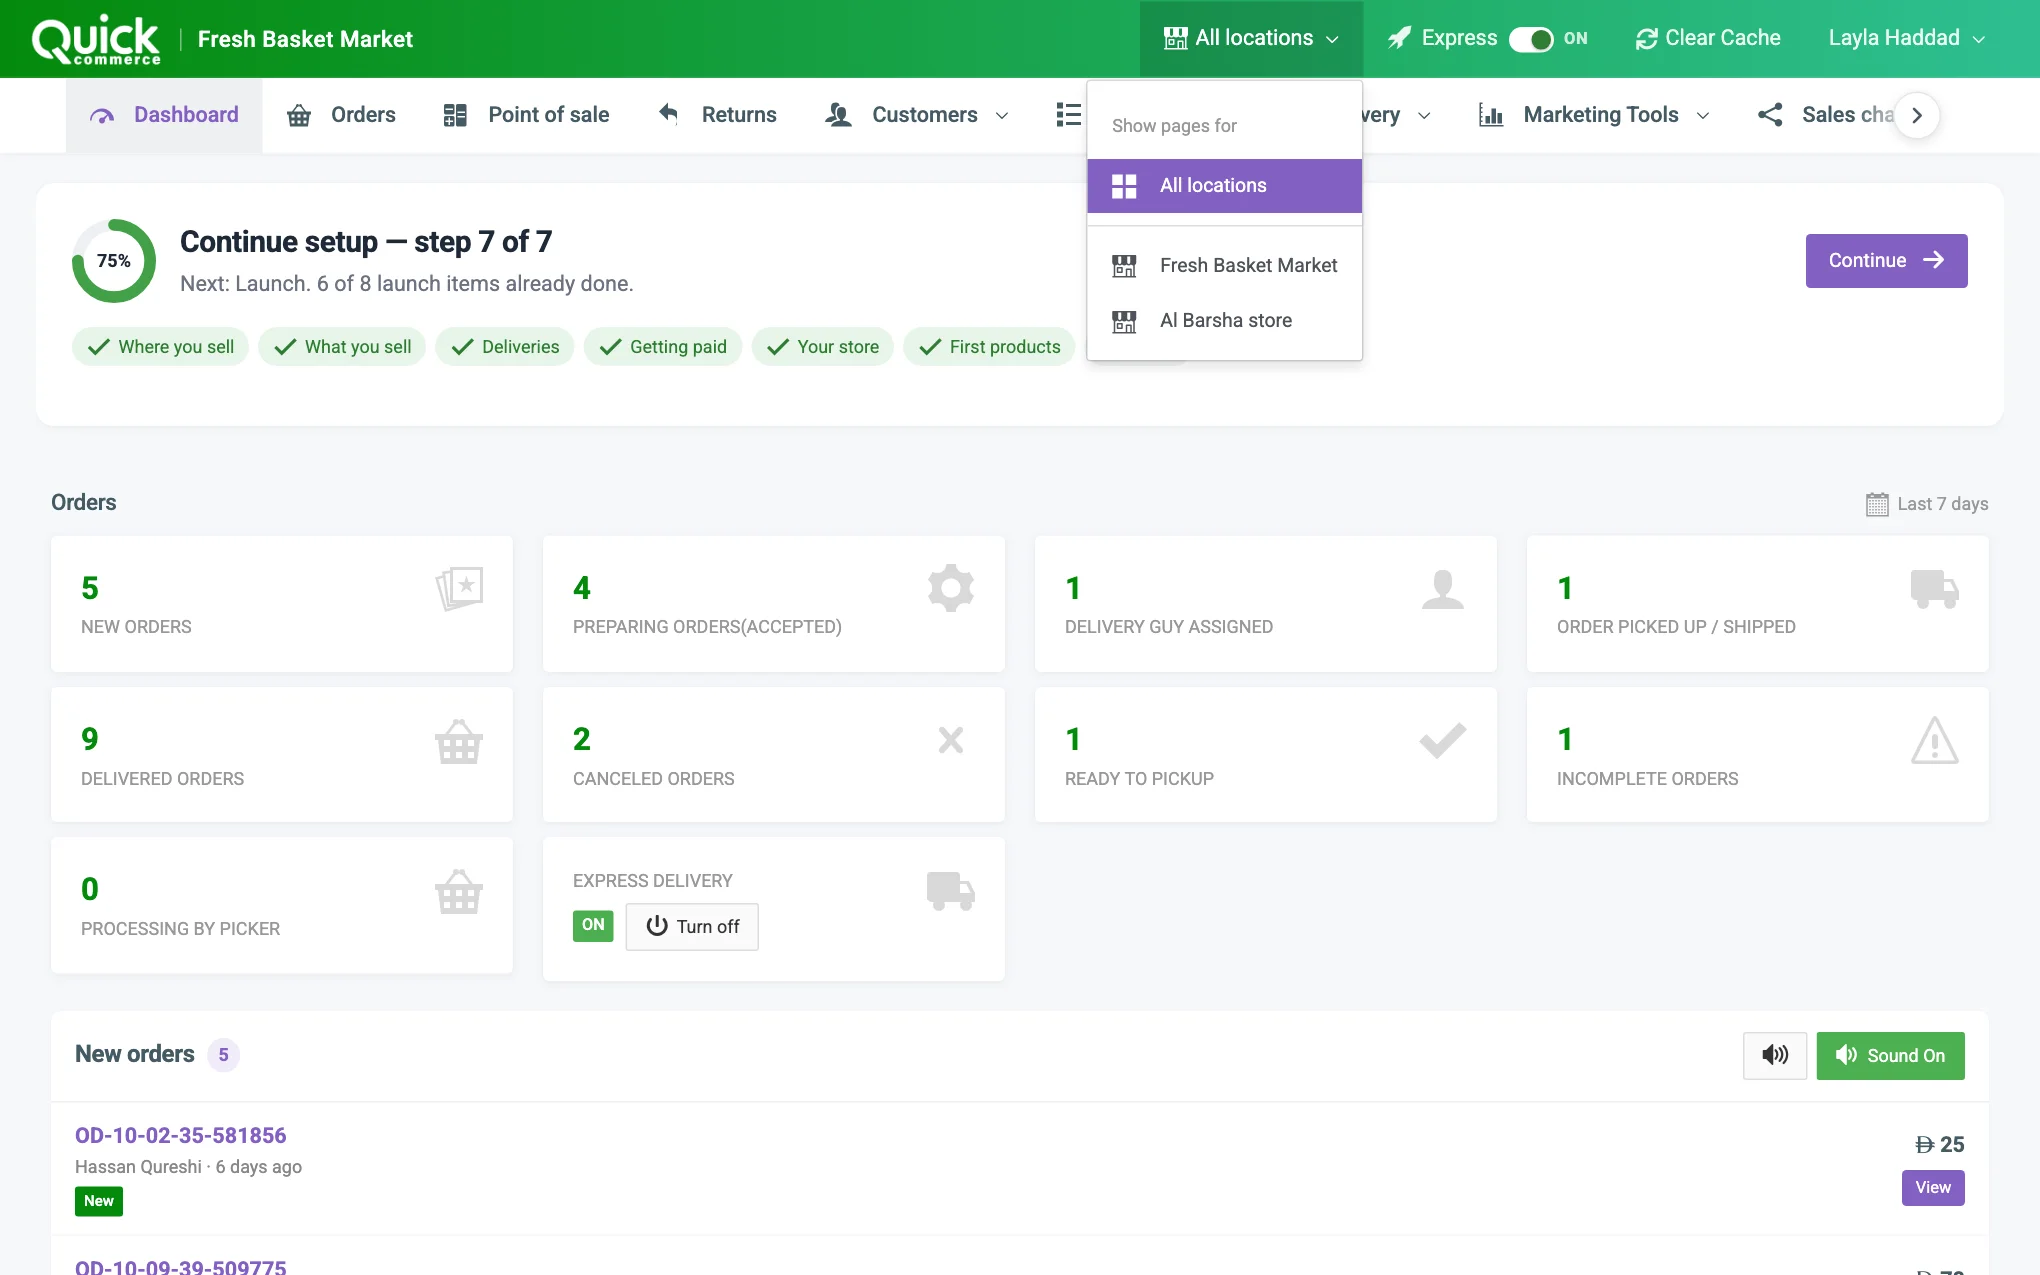The image size is (2040, 1275).
Task: Click the Returns arrow icon
Action: pos(668,114)
